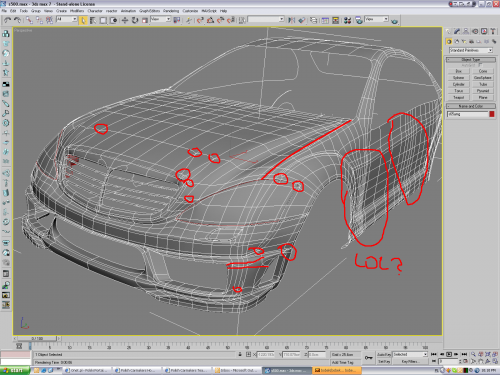Toggle the Set Key button
The width and height of the screenshot is (500, 375).
point(384,361)
